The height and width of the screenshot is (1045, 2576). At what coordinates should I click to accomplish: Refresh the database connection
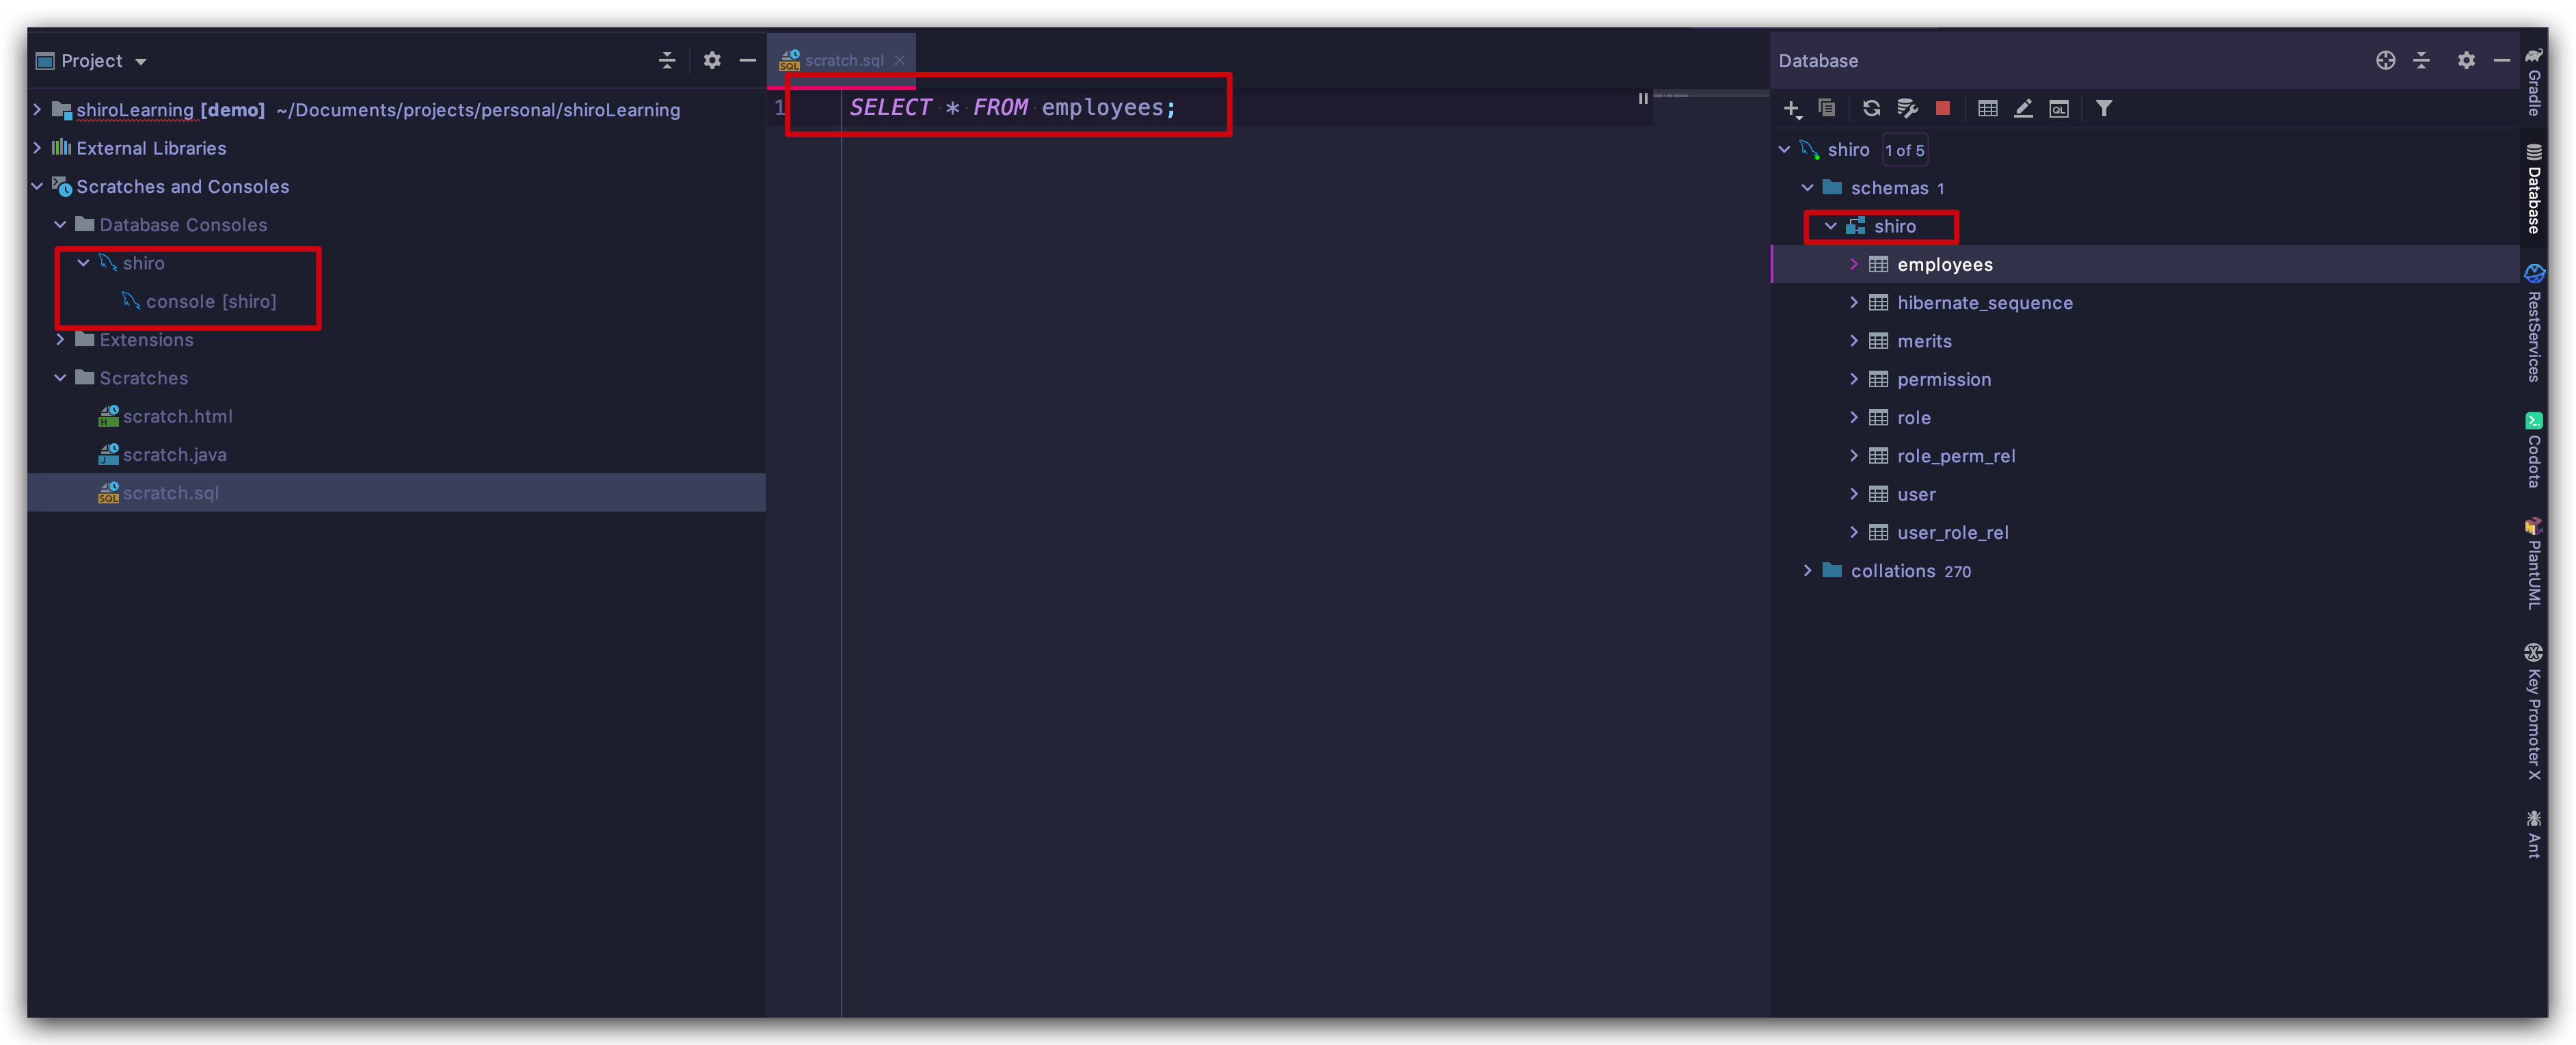pyautogui.click(x=1872, y=108)
